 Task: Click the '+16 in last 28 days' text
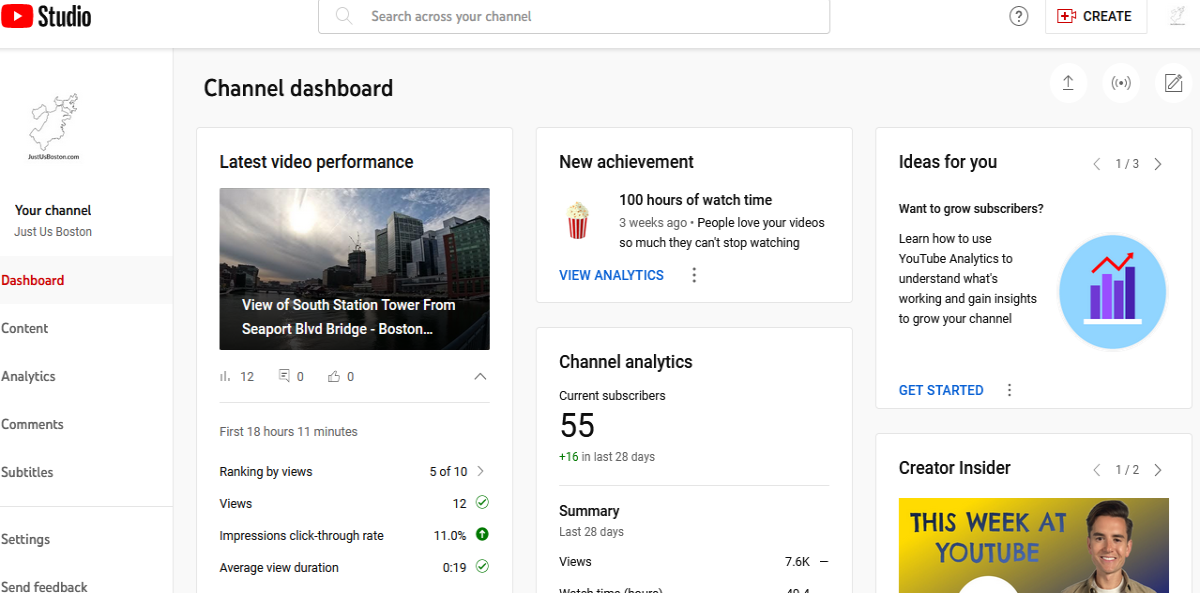click(x=607, y=456)
